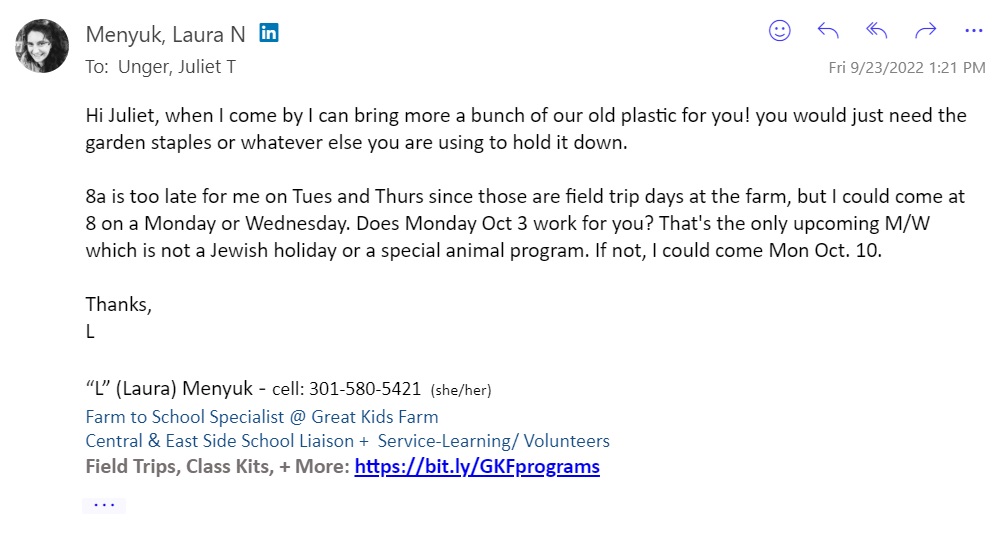This screenshot has height=534, width=999.
Task: Select recipient Unger, Juliet T
Action: point(176,67)
